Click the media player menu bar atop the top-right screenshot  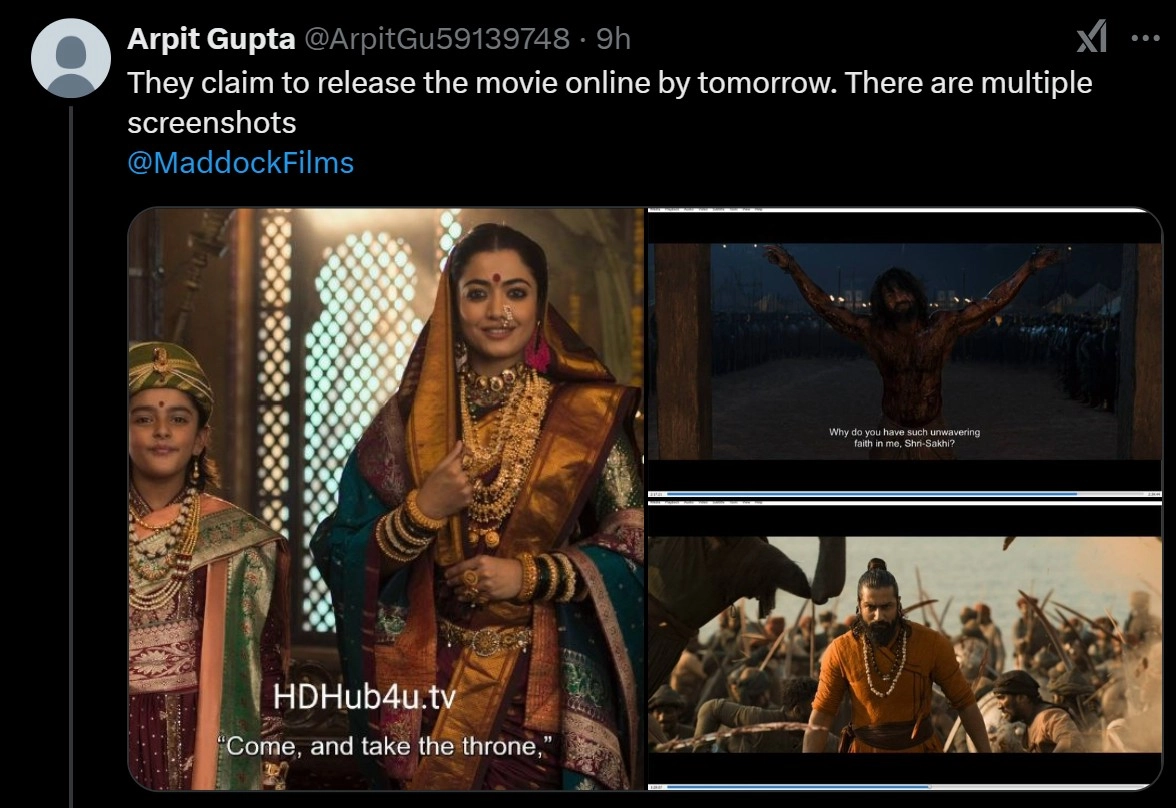coord(904,210)
